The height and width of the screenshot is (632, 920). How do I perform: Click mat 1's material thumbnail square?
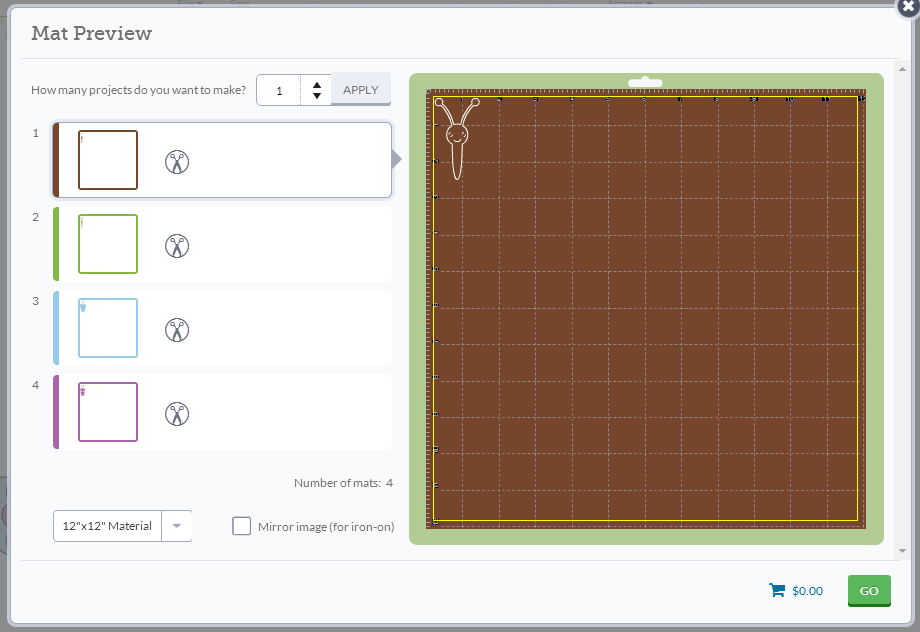107,160
